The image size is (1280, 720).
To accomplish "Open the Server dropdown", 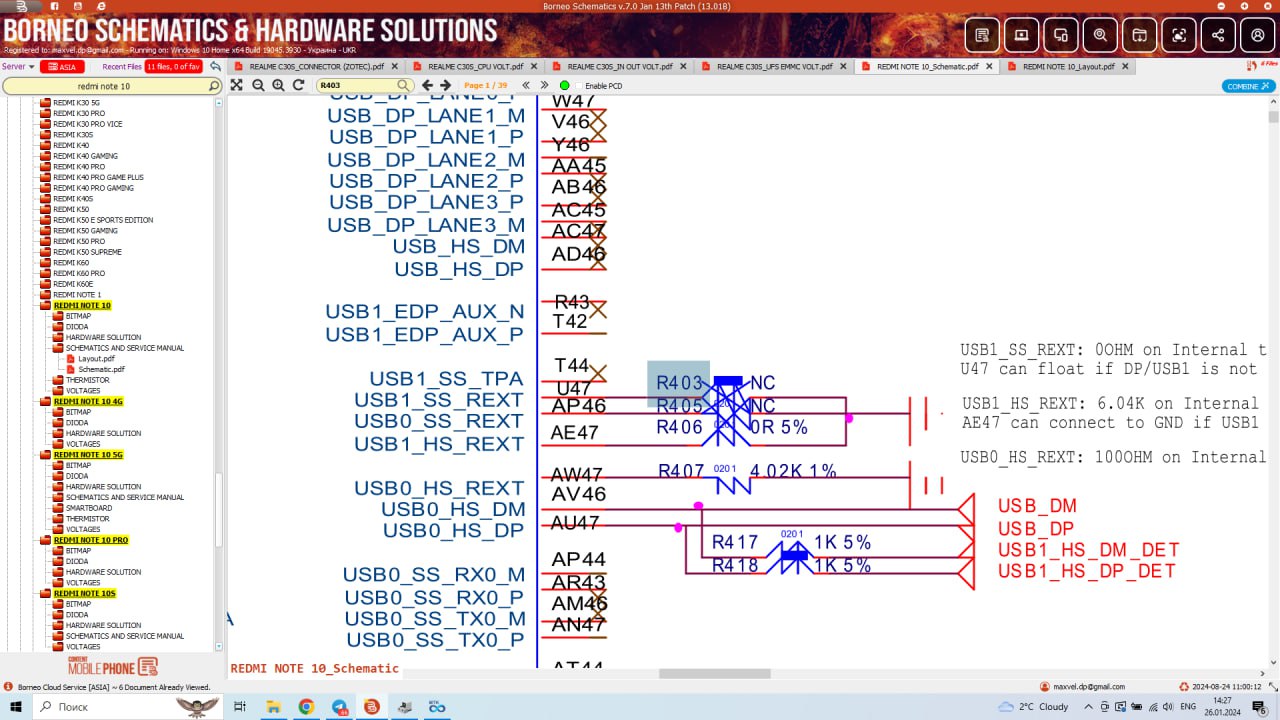I will pos(18,67).
